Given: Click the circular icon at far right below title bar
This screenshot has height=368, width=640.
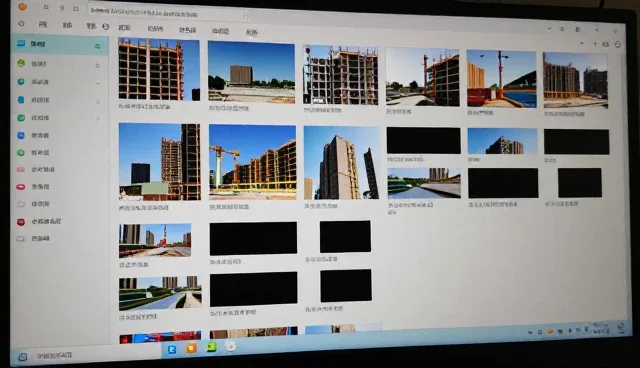Looking at the screenshot, I should 618,44.
